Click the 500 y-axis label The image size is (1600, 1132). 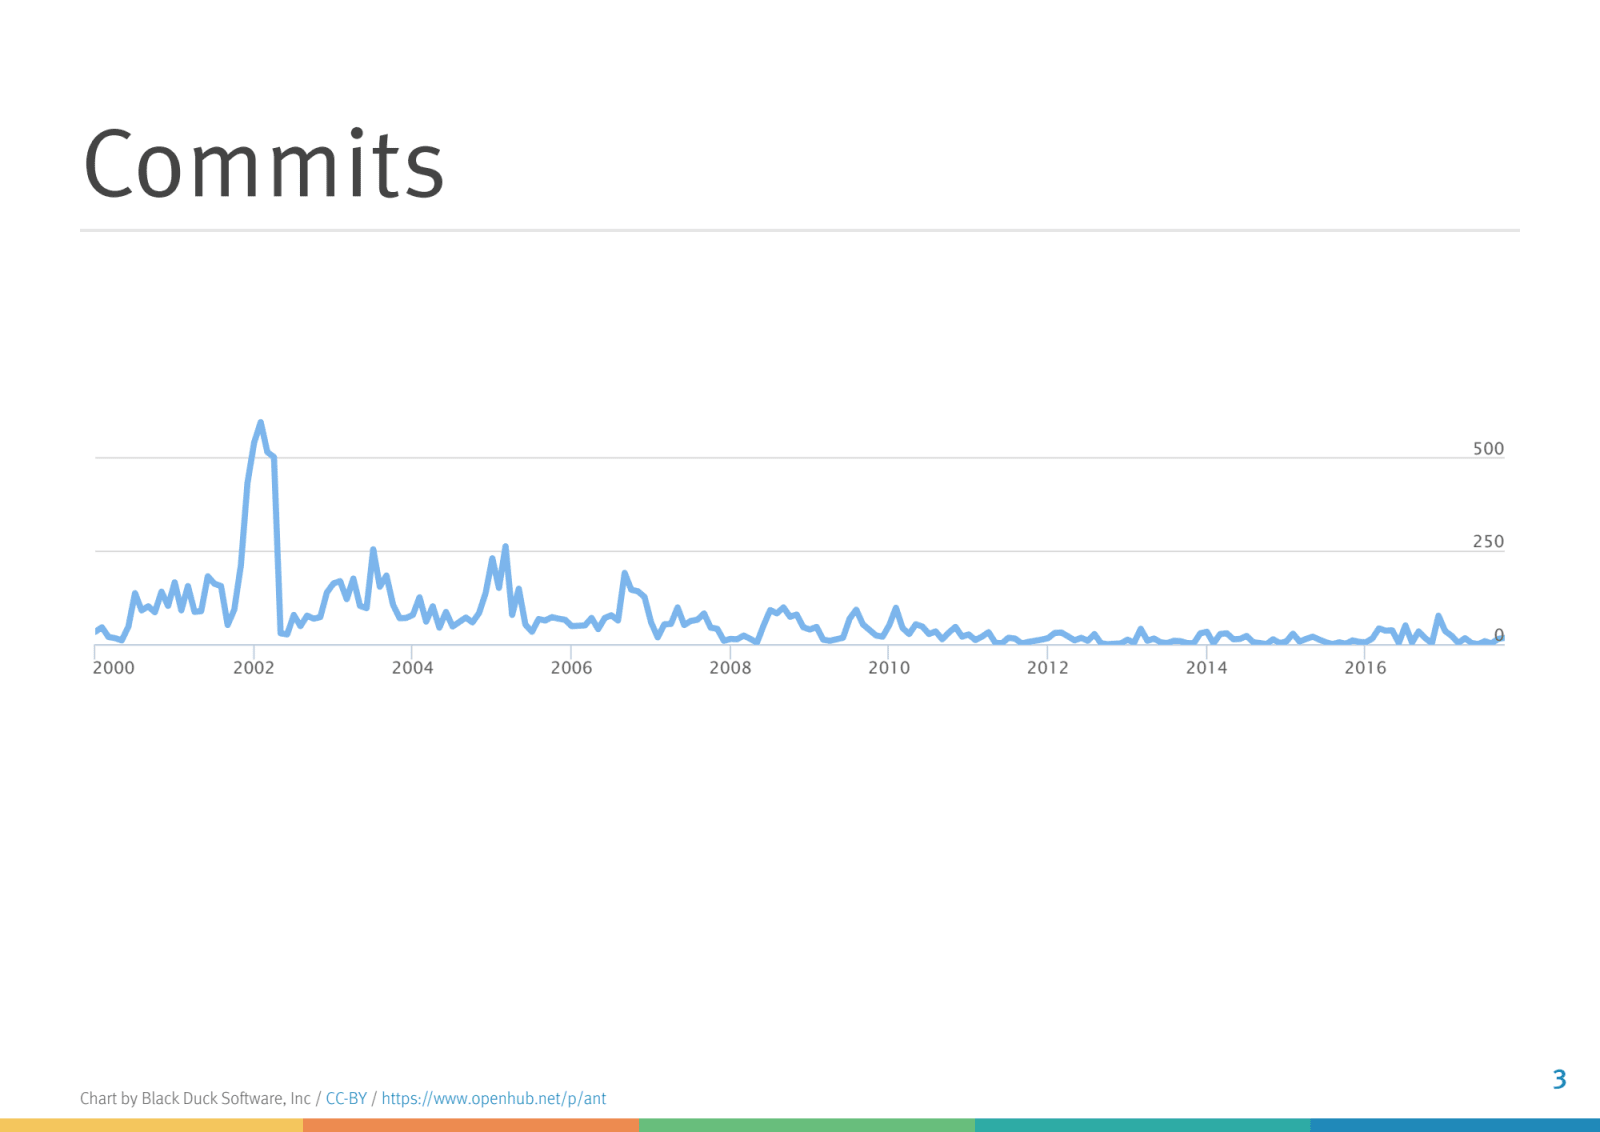(x=1488, y=448)
